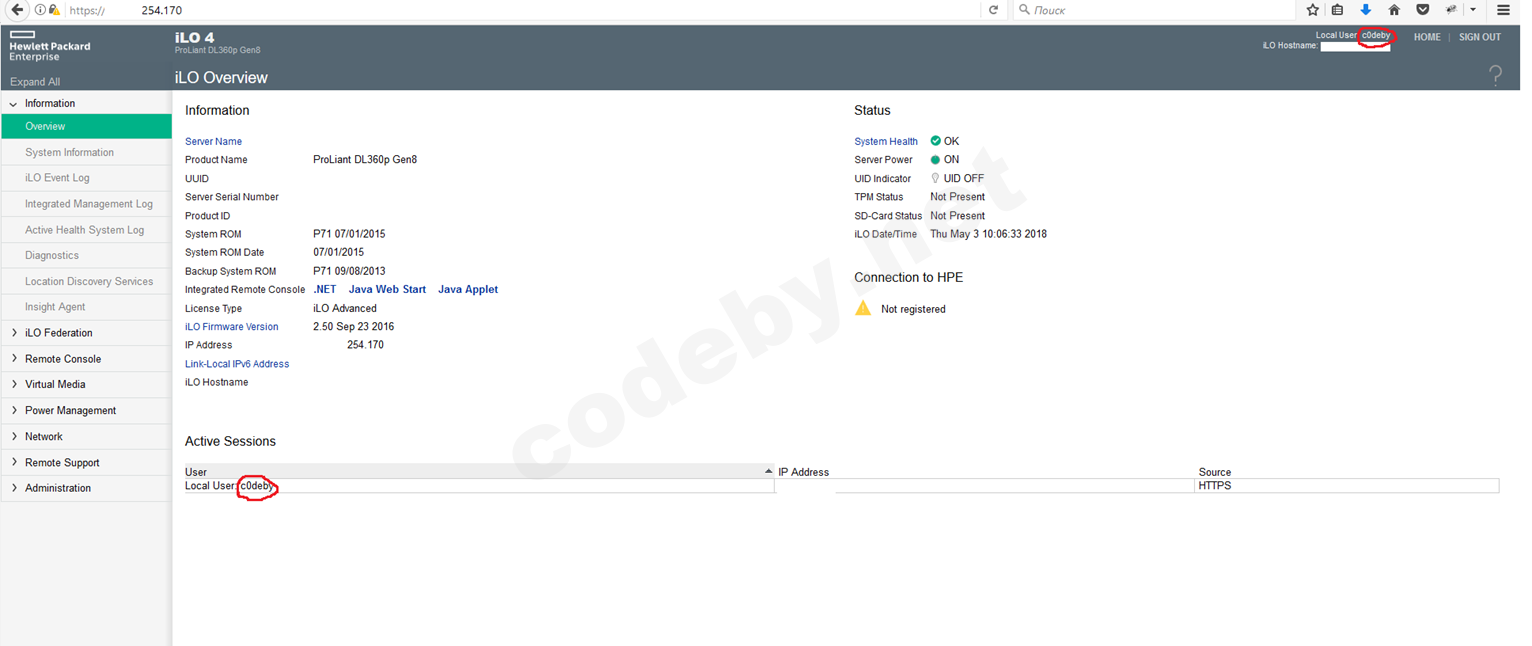
Task: Click the Hewlett Packard Enterprise logo
Action: point(49,46)
